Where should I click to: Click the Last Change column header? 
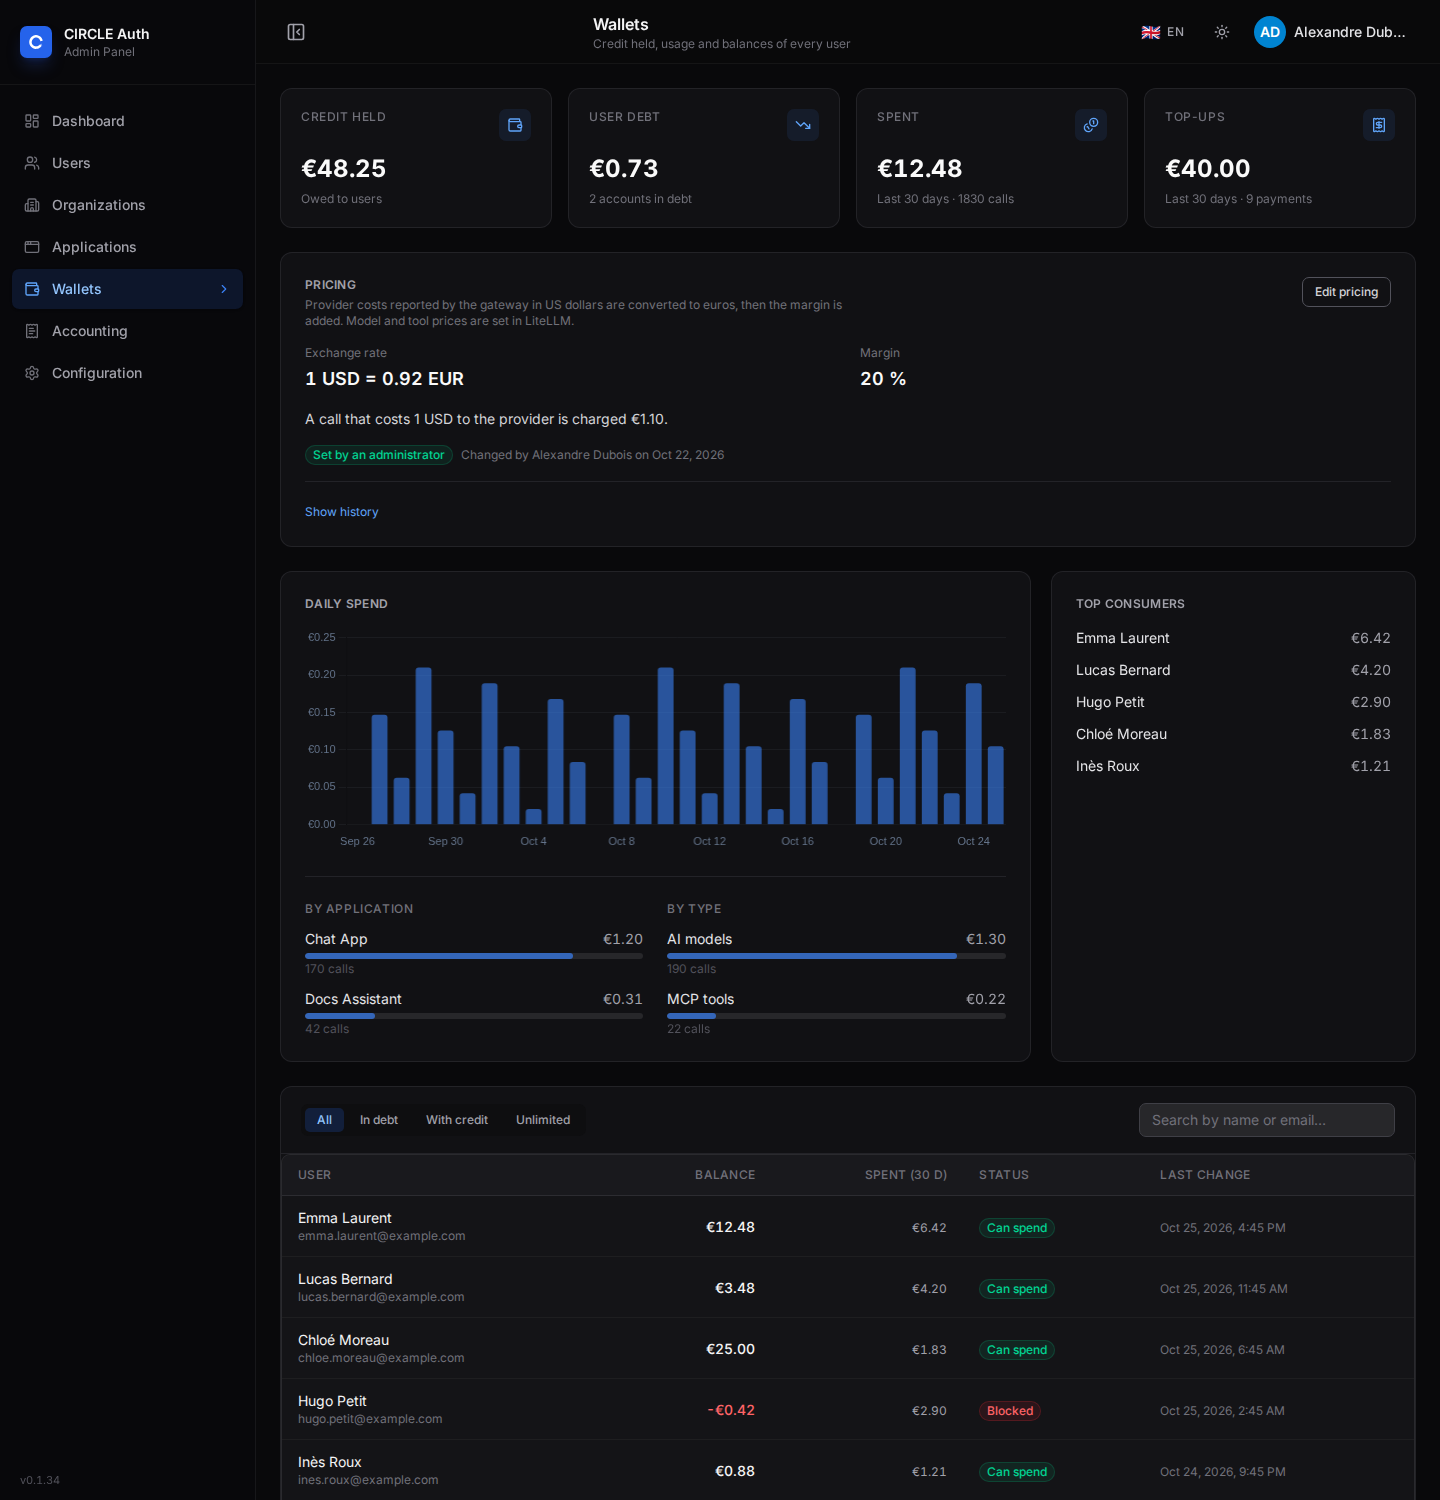pos(1205,1175)
